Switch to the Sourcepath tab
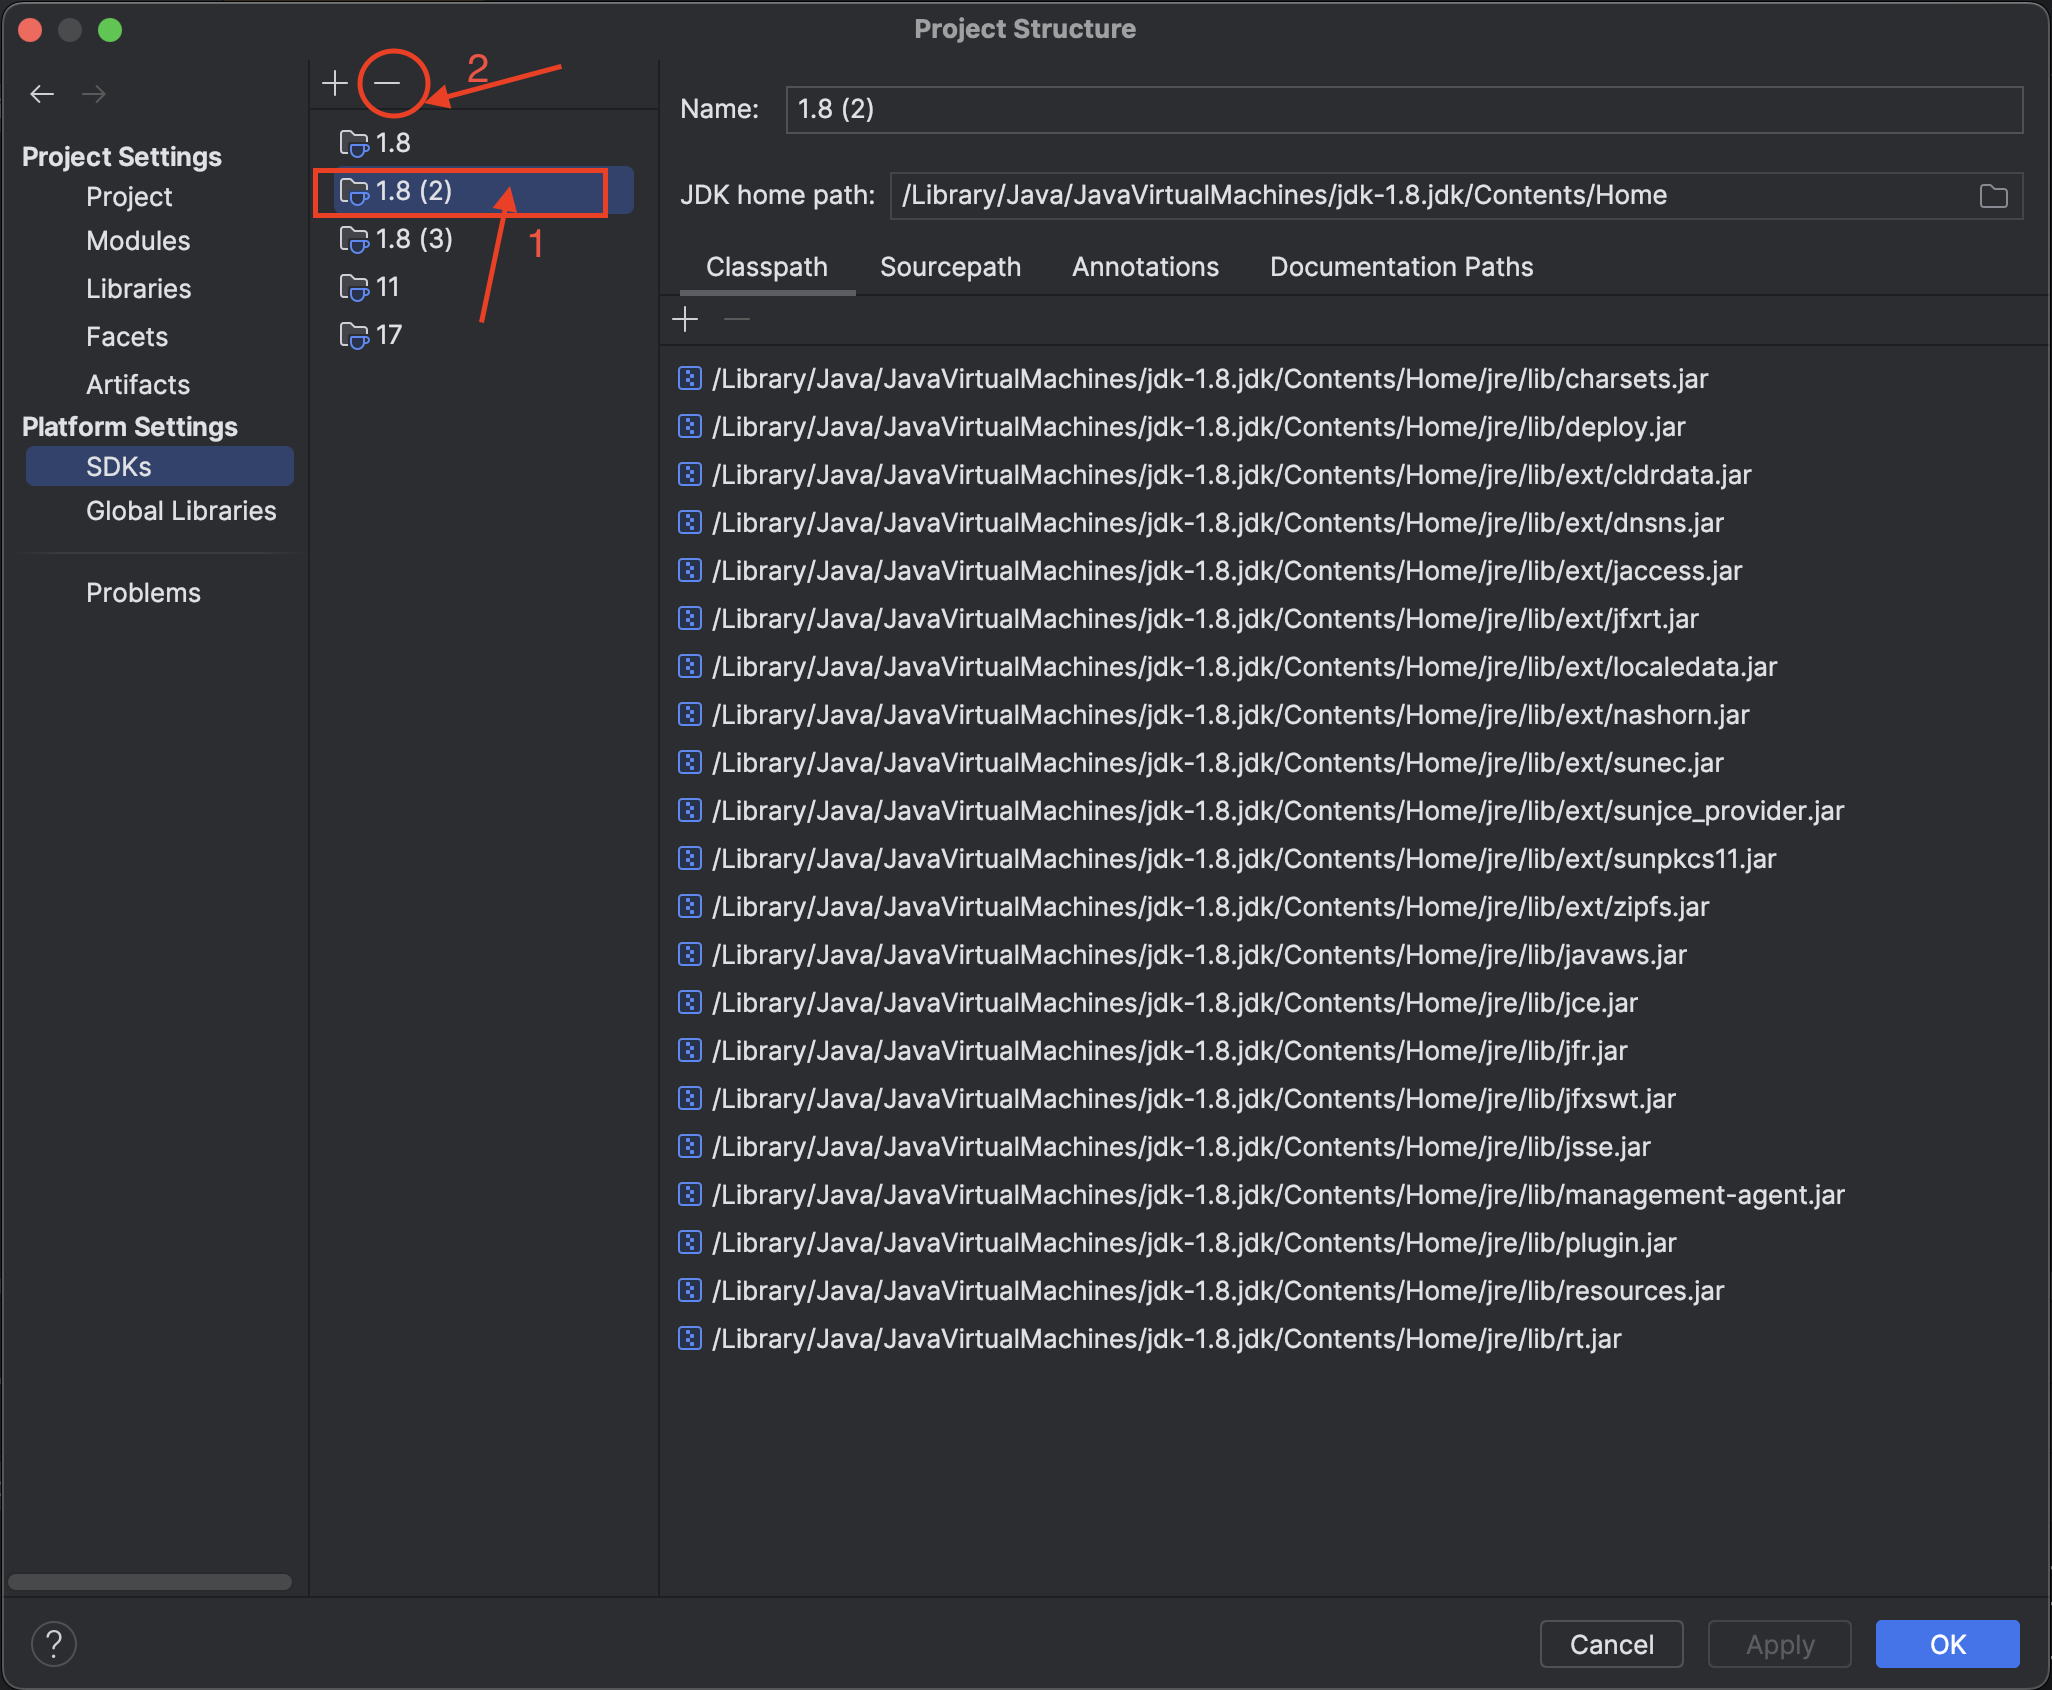The image size is (2052, 1690). (x=950, y=267)
